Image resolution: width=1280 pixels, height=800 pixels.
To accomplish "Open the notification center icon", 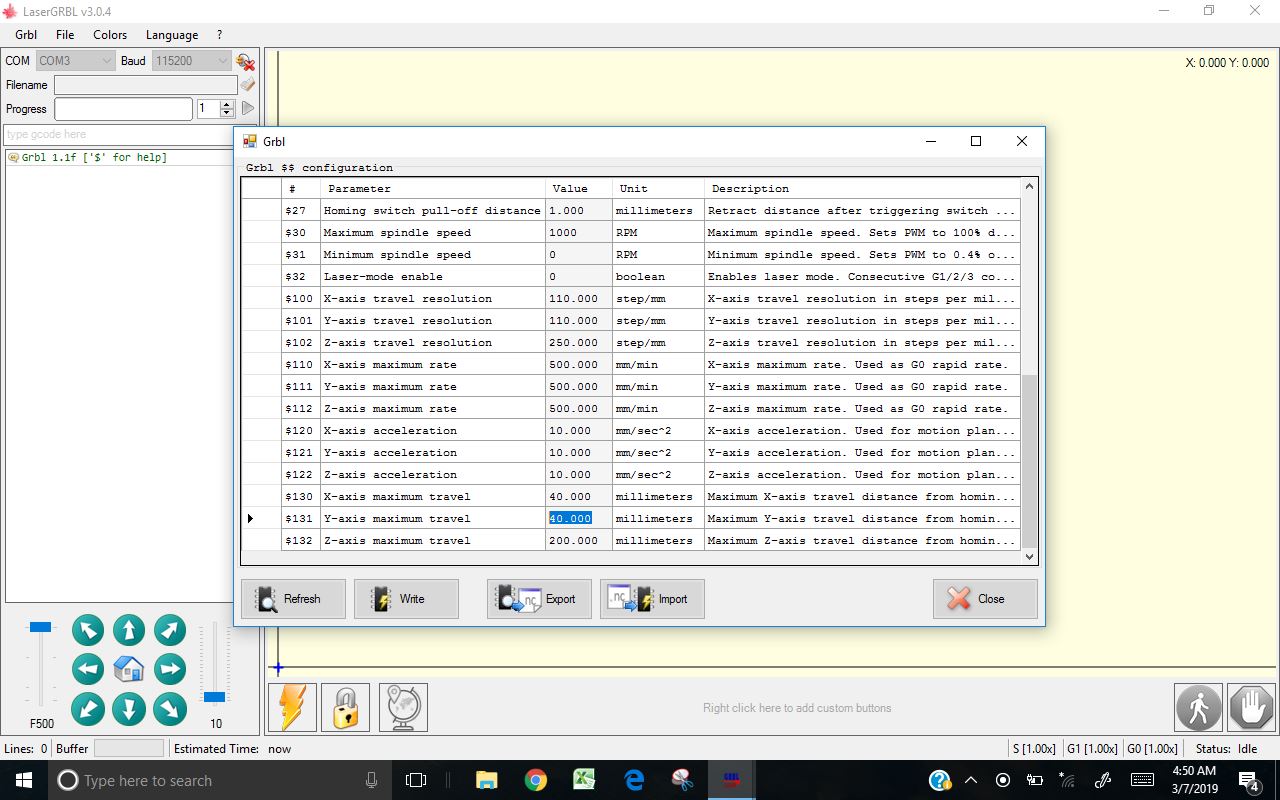I will click(1249, 780).
